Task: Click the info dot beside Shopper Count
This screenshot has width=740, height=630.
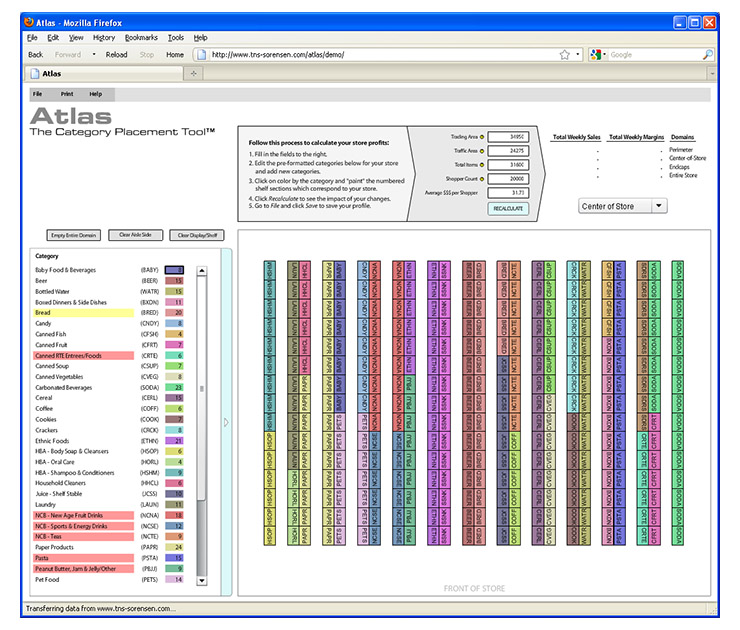Action: [x=482, y=178]
